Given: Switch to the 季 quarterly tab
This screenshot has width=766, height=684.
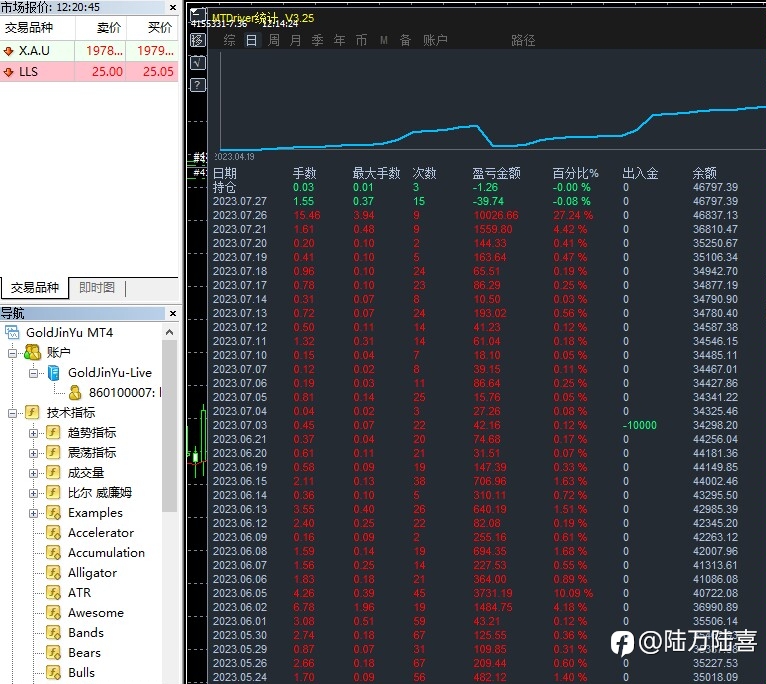Looking at the screenshot, I should click(318, 40).
